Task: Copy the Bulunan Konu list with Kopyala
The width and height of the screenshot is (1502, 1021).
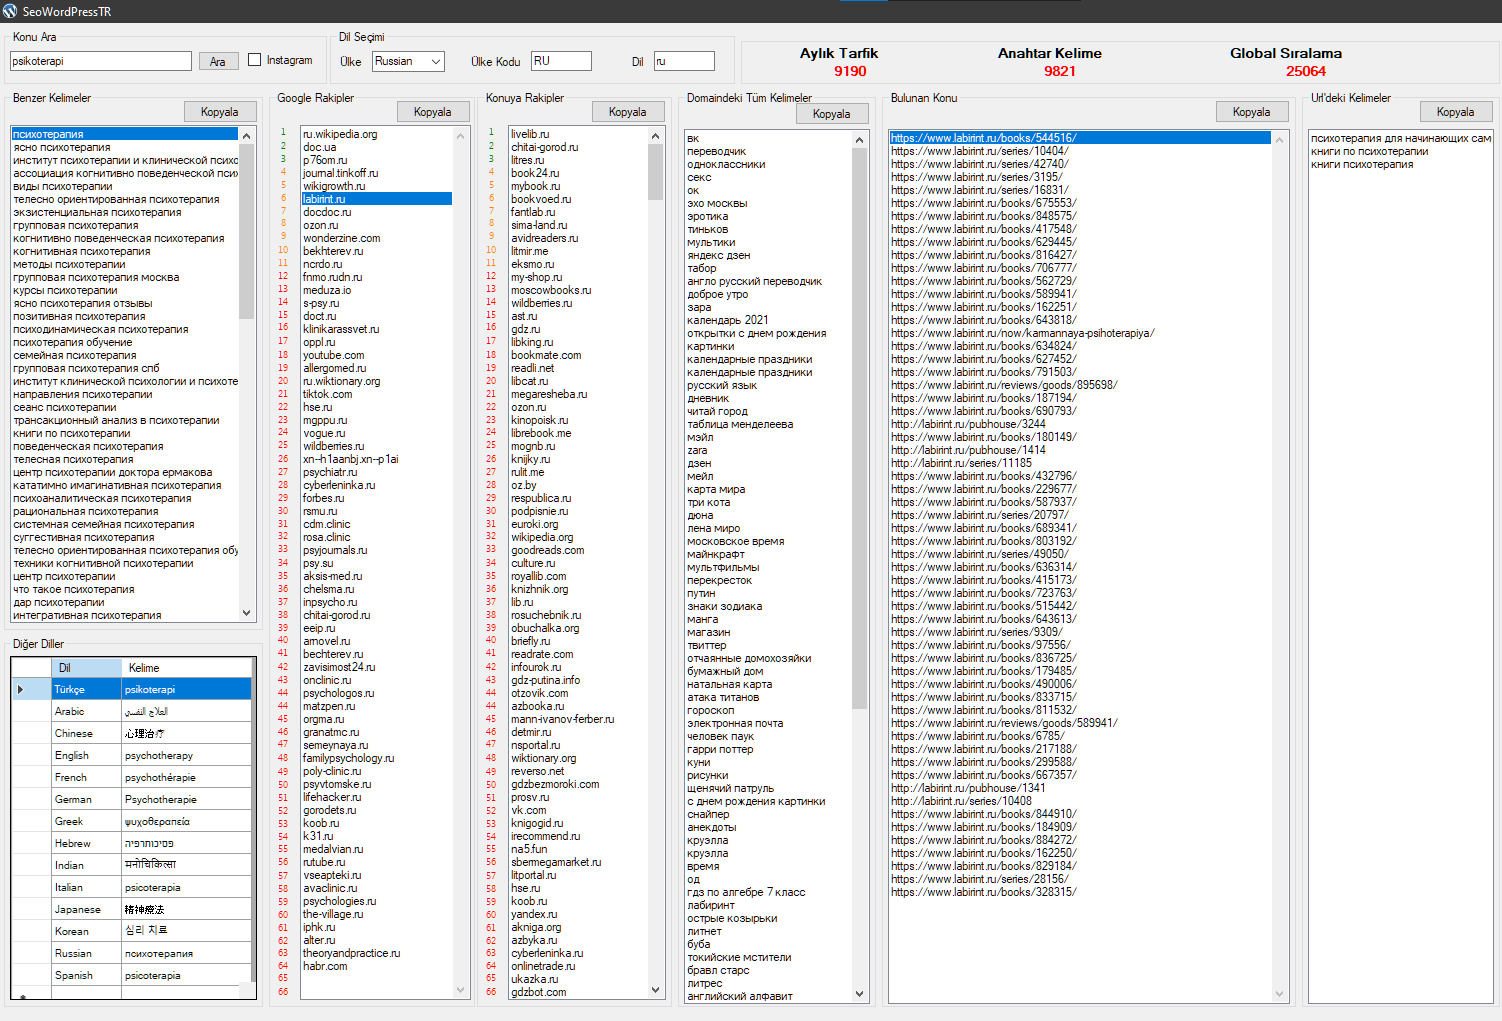Action: point(1251,112)
